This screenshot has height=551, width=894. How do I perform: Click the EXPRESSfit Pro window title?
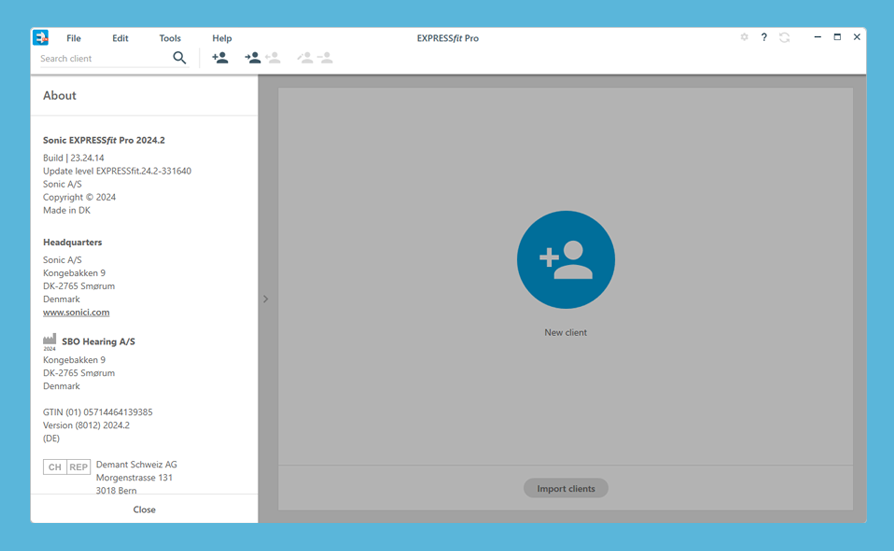pos(448,38)
